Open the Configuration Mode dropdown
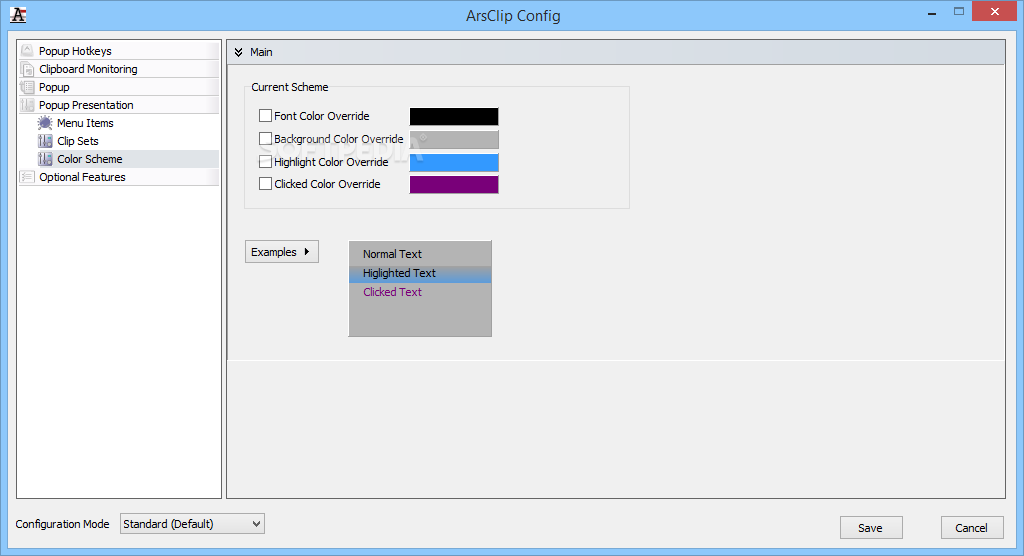Image resolution: width=1024 pixels, height=556 pixels. 192,523
